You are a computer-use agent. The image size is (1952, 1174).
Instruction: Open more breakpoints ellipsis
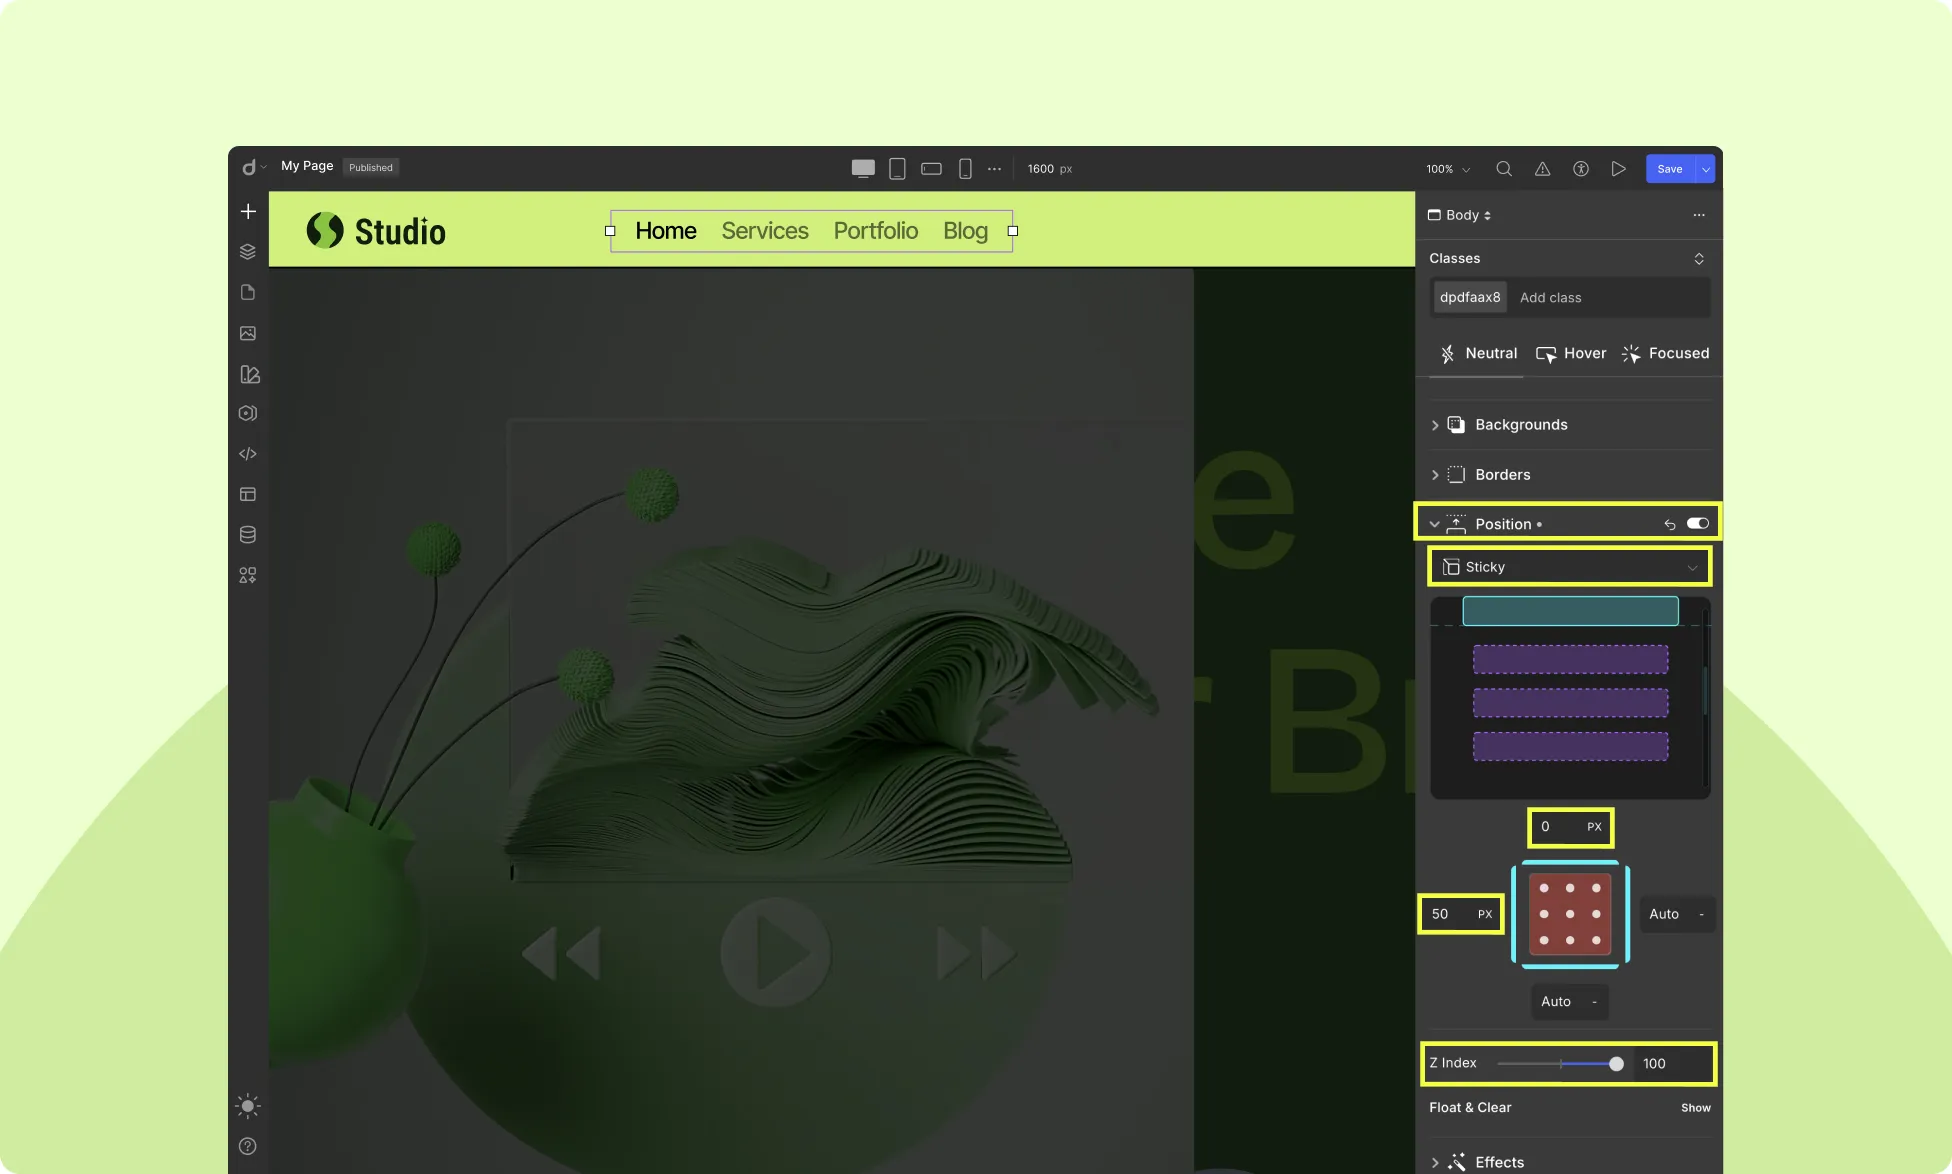pos(994,169)
